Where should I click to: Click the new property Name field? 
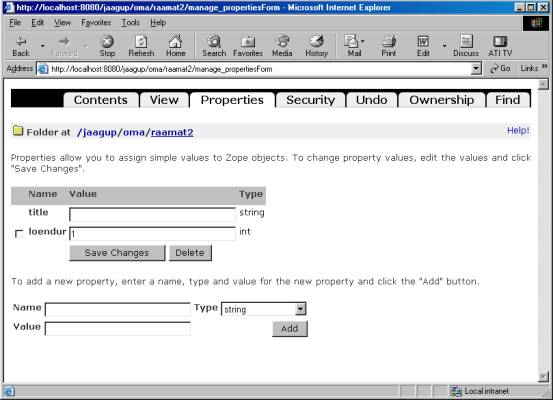pyautogui.click(x=118, y=309)
